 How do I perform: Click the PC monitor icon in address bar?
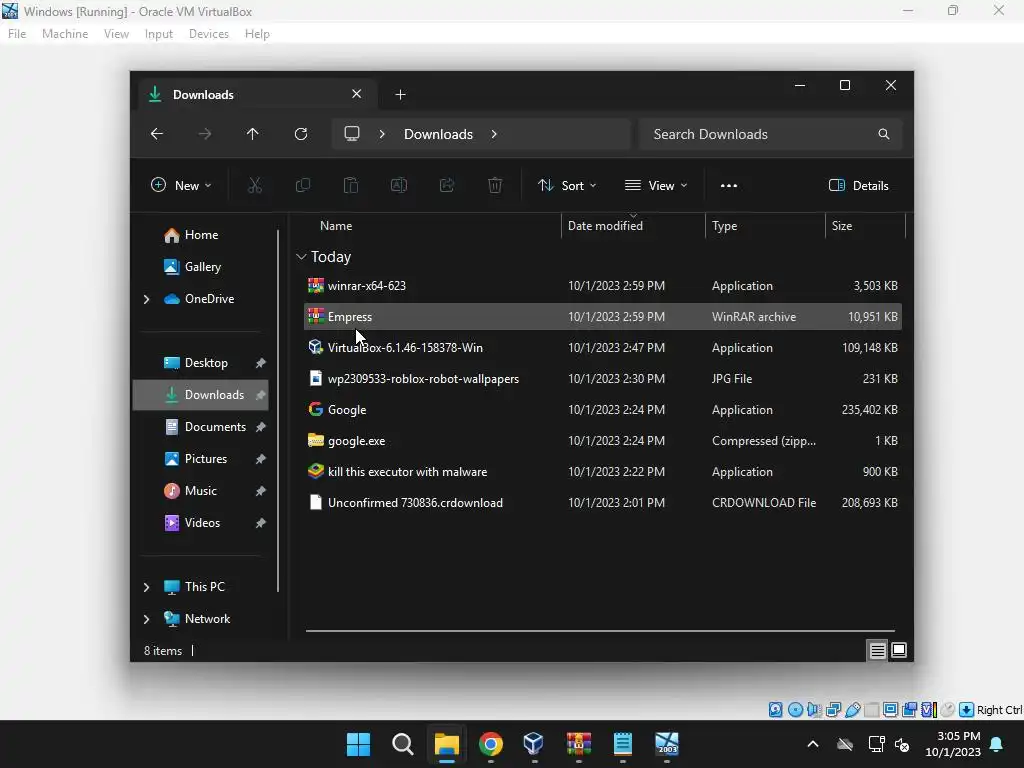tap(352, 133)
